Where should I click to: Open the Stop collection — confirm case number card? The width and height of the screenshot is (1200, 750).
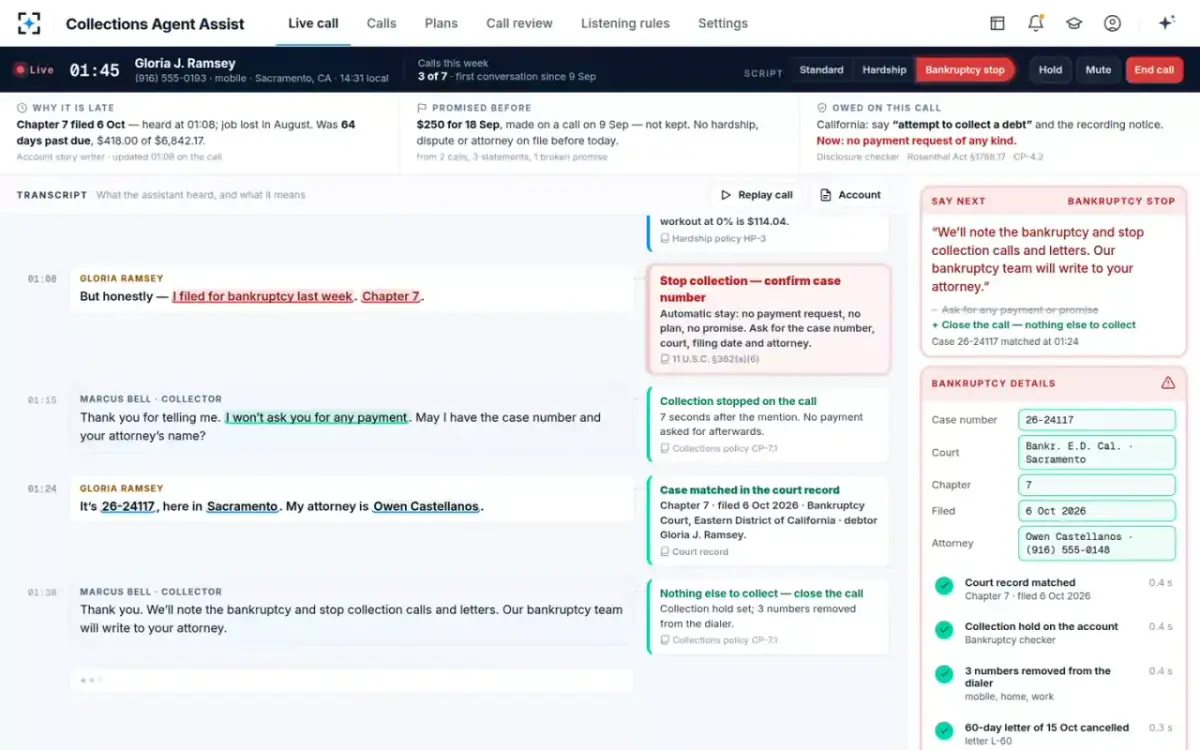pyautogui.click(x=768, y=318)
